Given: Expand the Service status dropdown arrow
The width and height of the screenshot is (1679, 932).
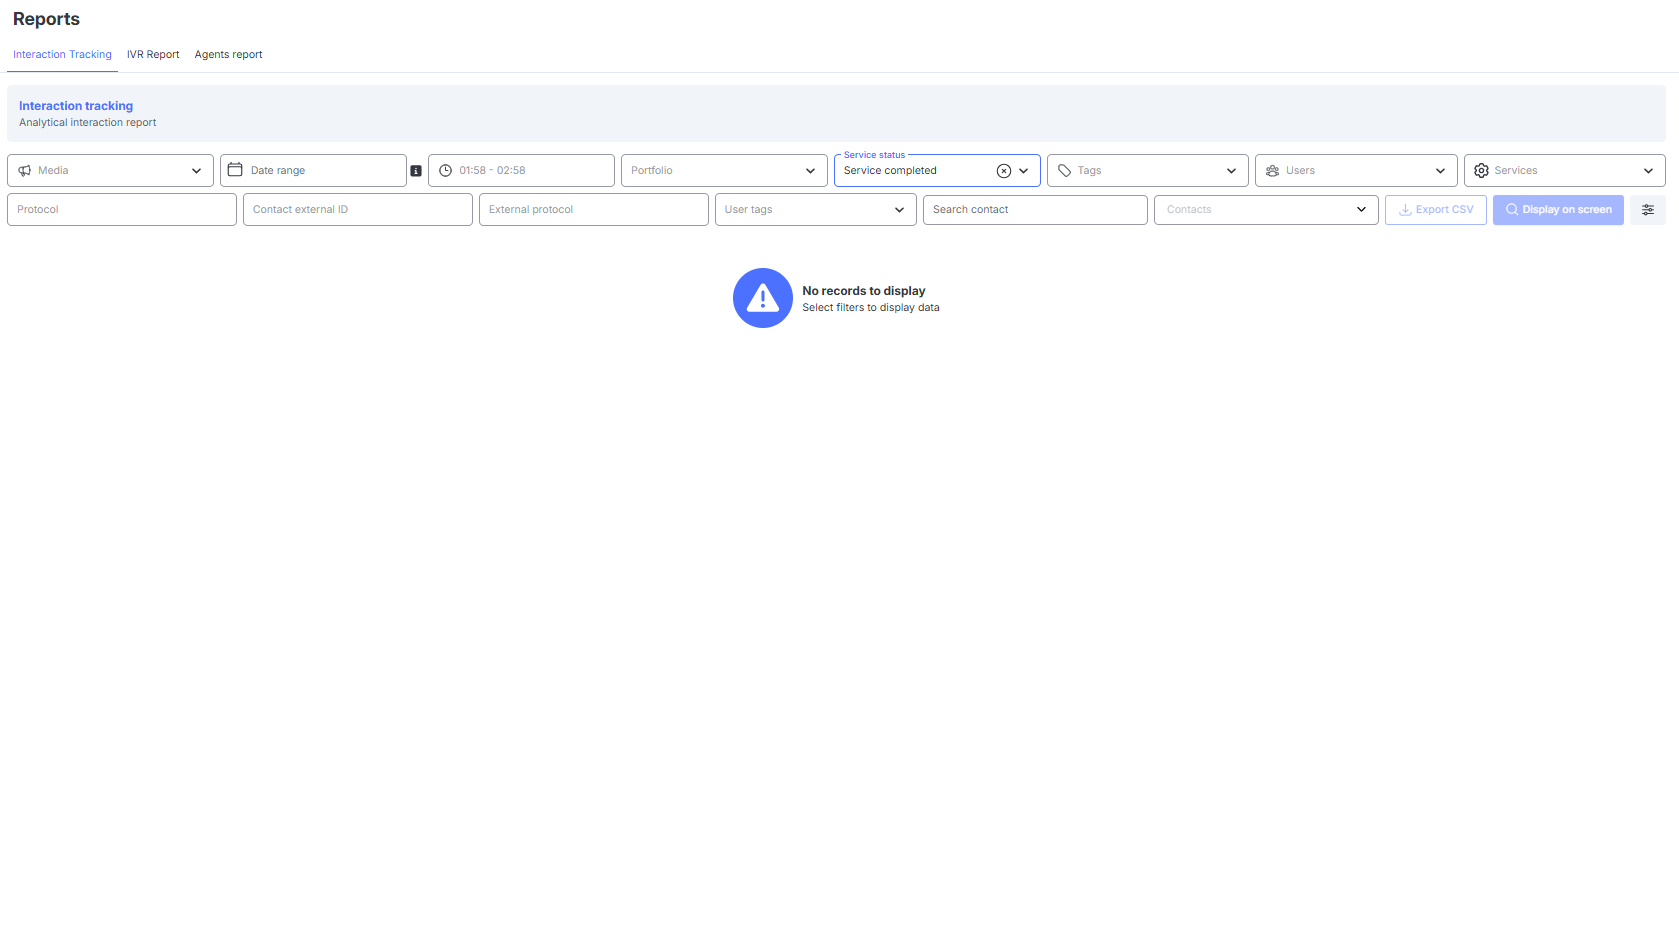Looking at the screenshot, I should (1024, 171).
